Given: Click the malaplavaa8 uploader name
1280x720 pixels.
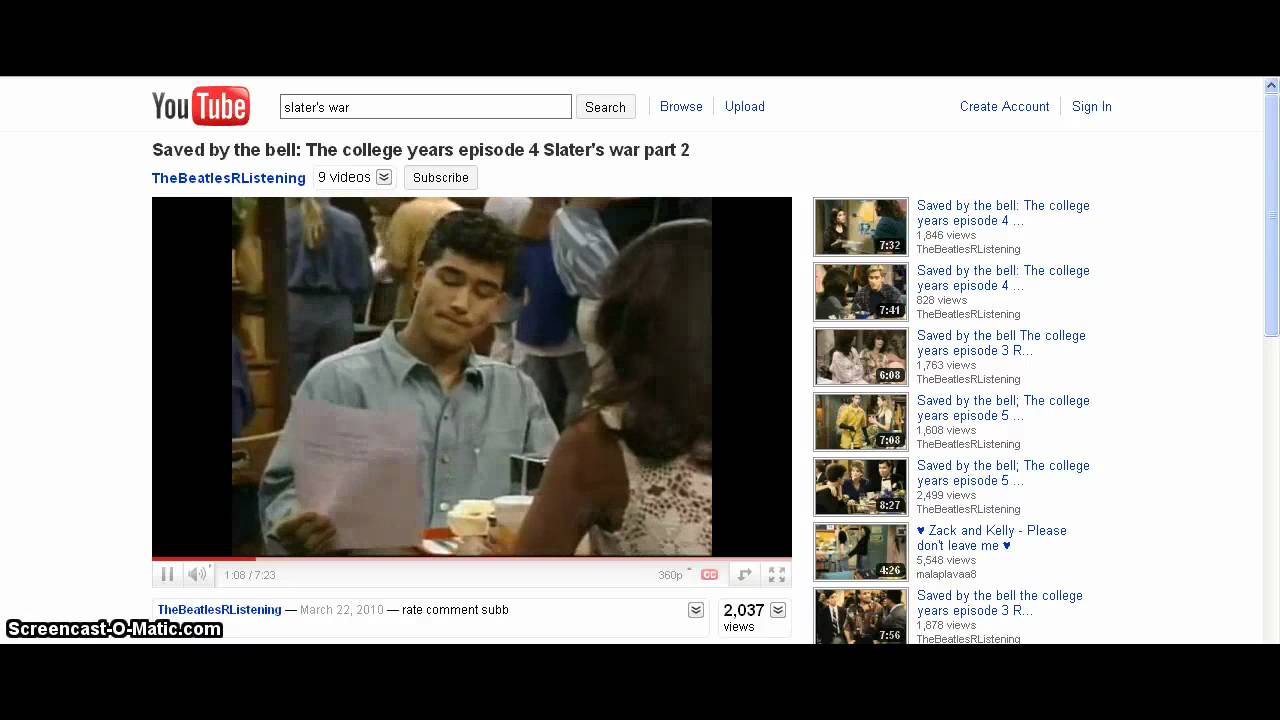Looking at the screenshot, I should [x=946, y=574].
